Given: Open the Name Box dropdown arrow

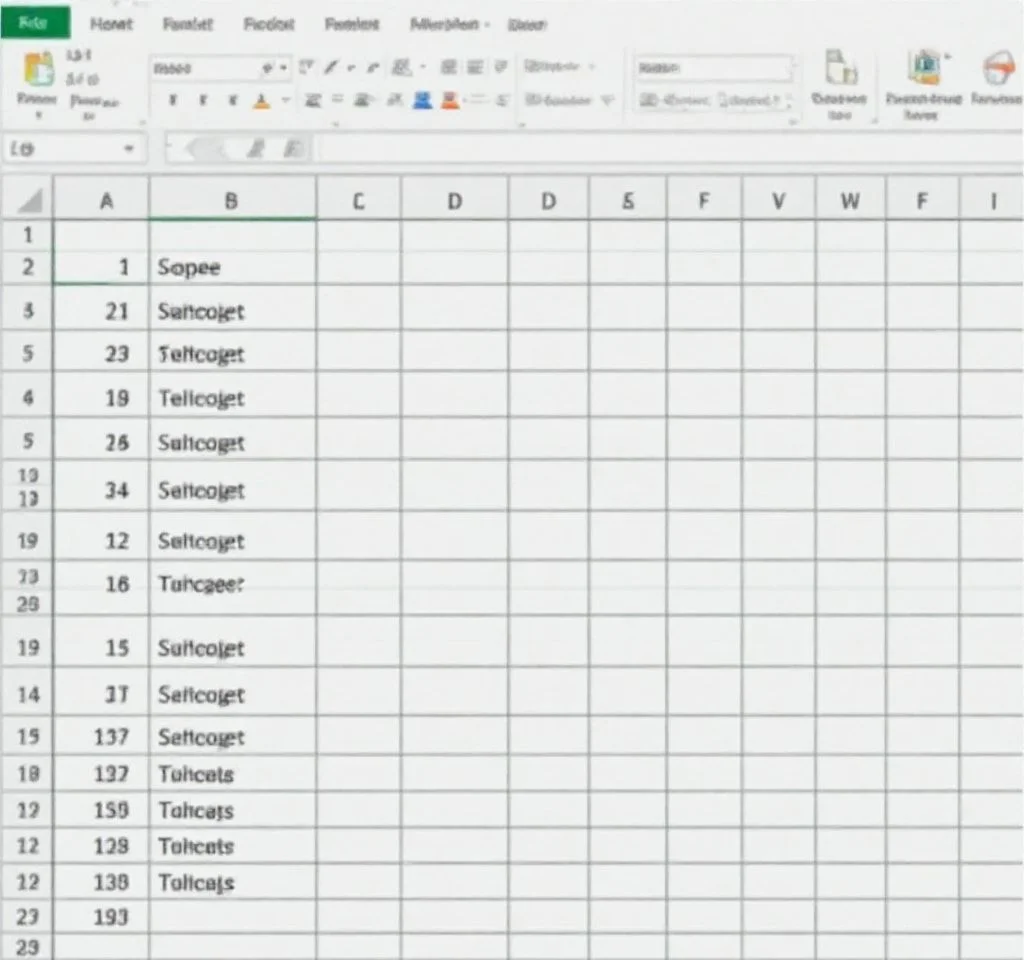Looking at the screenshot, I should click(x=128, y=149).
